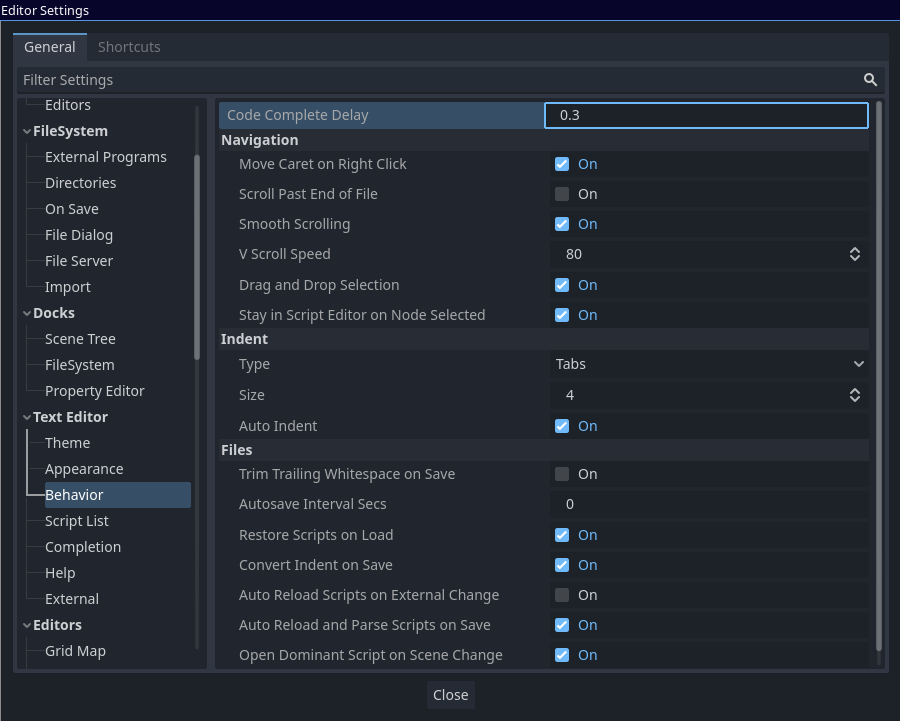
Task: Click the Close button
Action: point(450,694)
